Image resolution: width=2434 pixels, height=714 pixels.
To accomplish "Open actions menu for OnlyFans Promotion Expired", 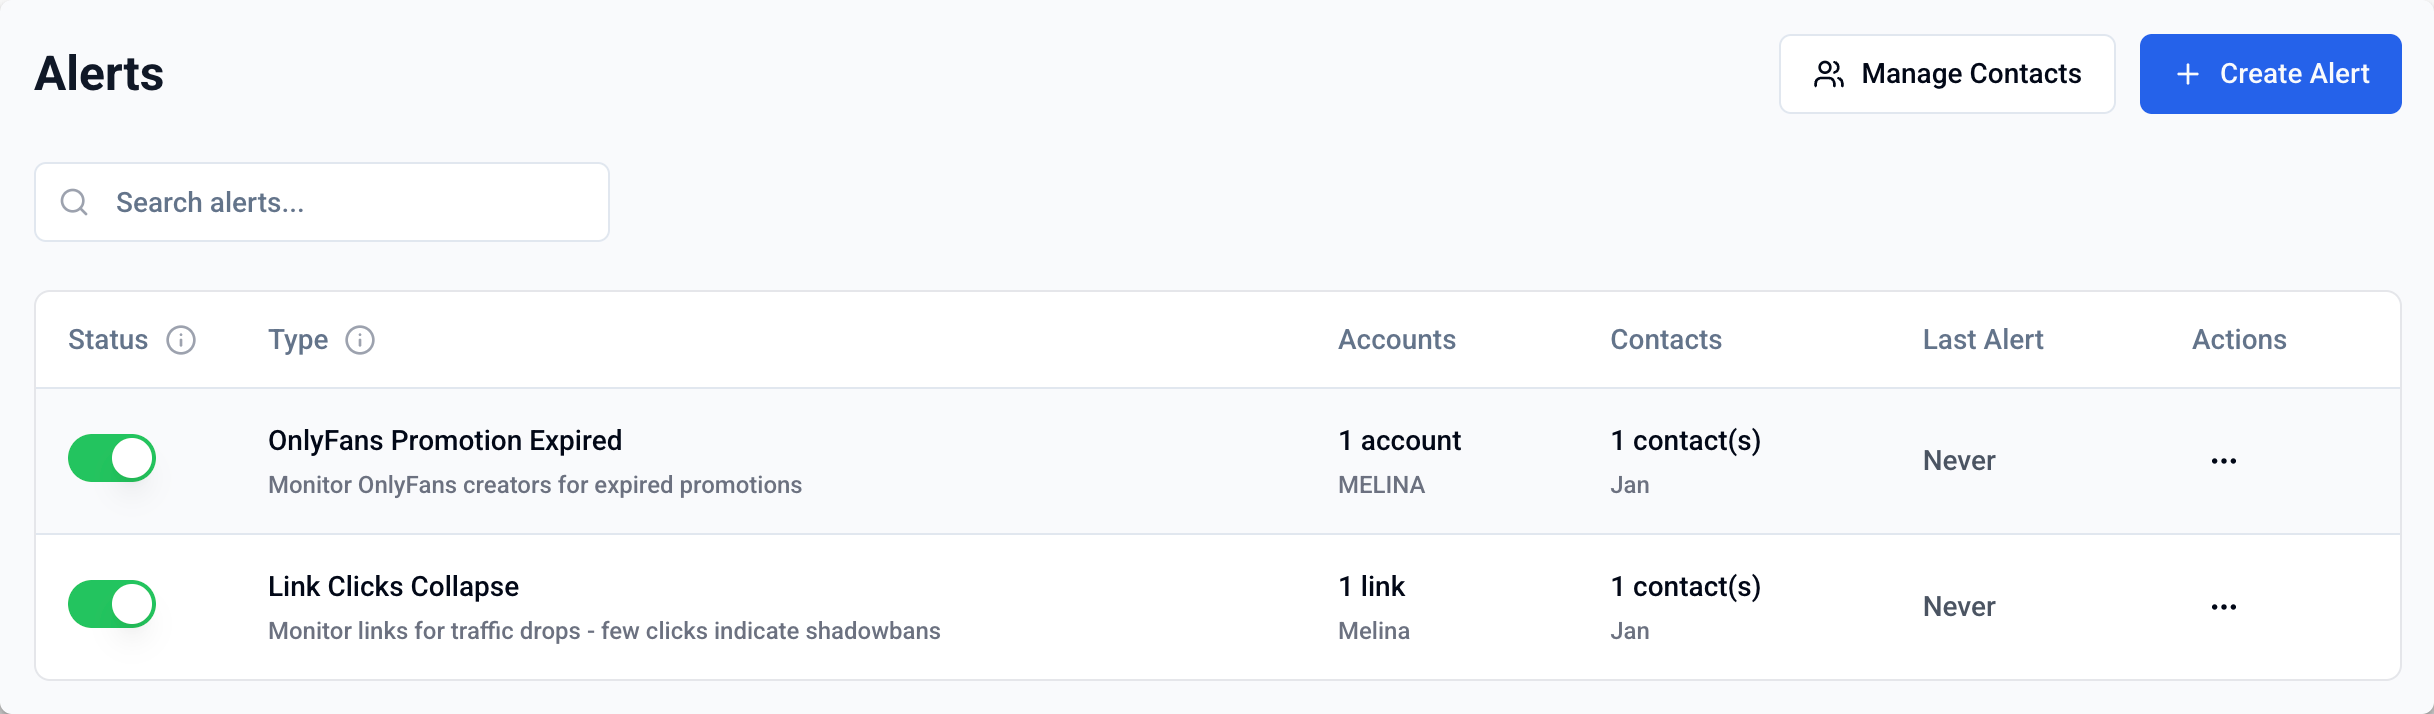I will point(2223,461).
